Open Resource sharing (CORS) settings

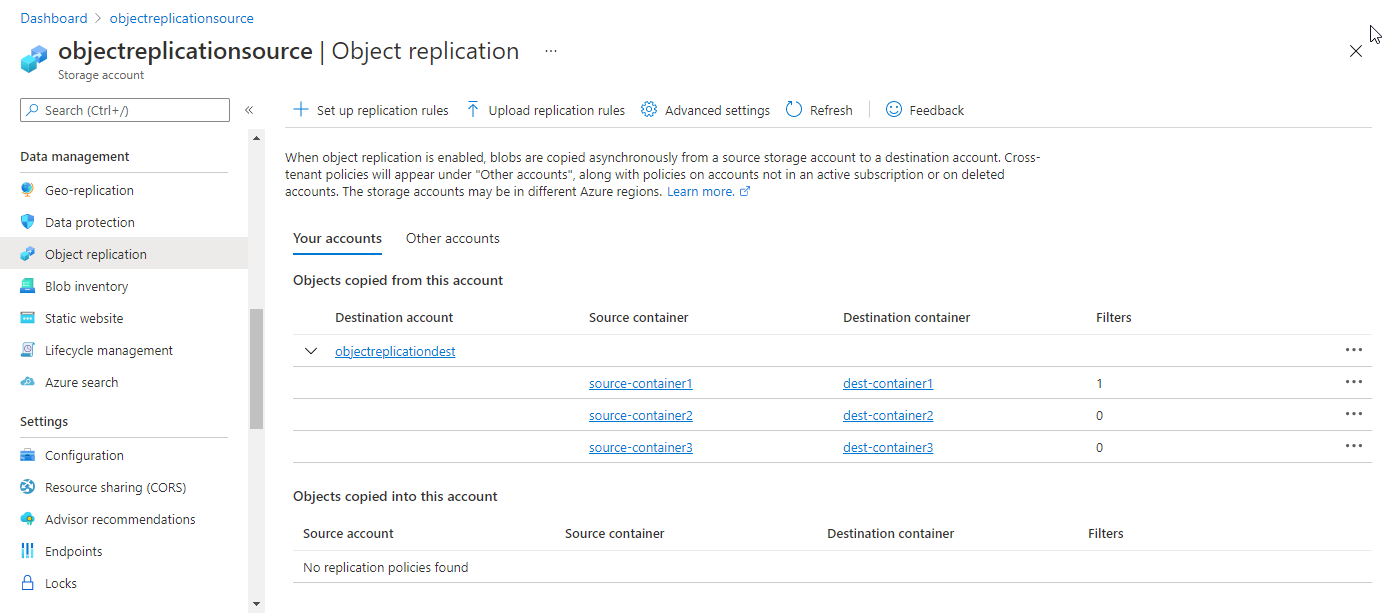(114, 486)
